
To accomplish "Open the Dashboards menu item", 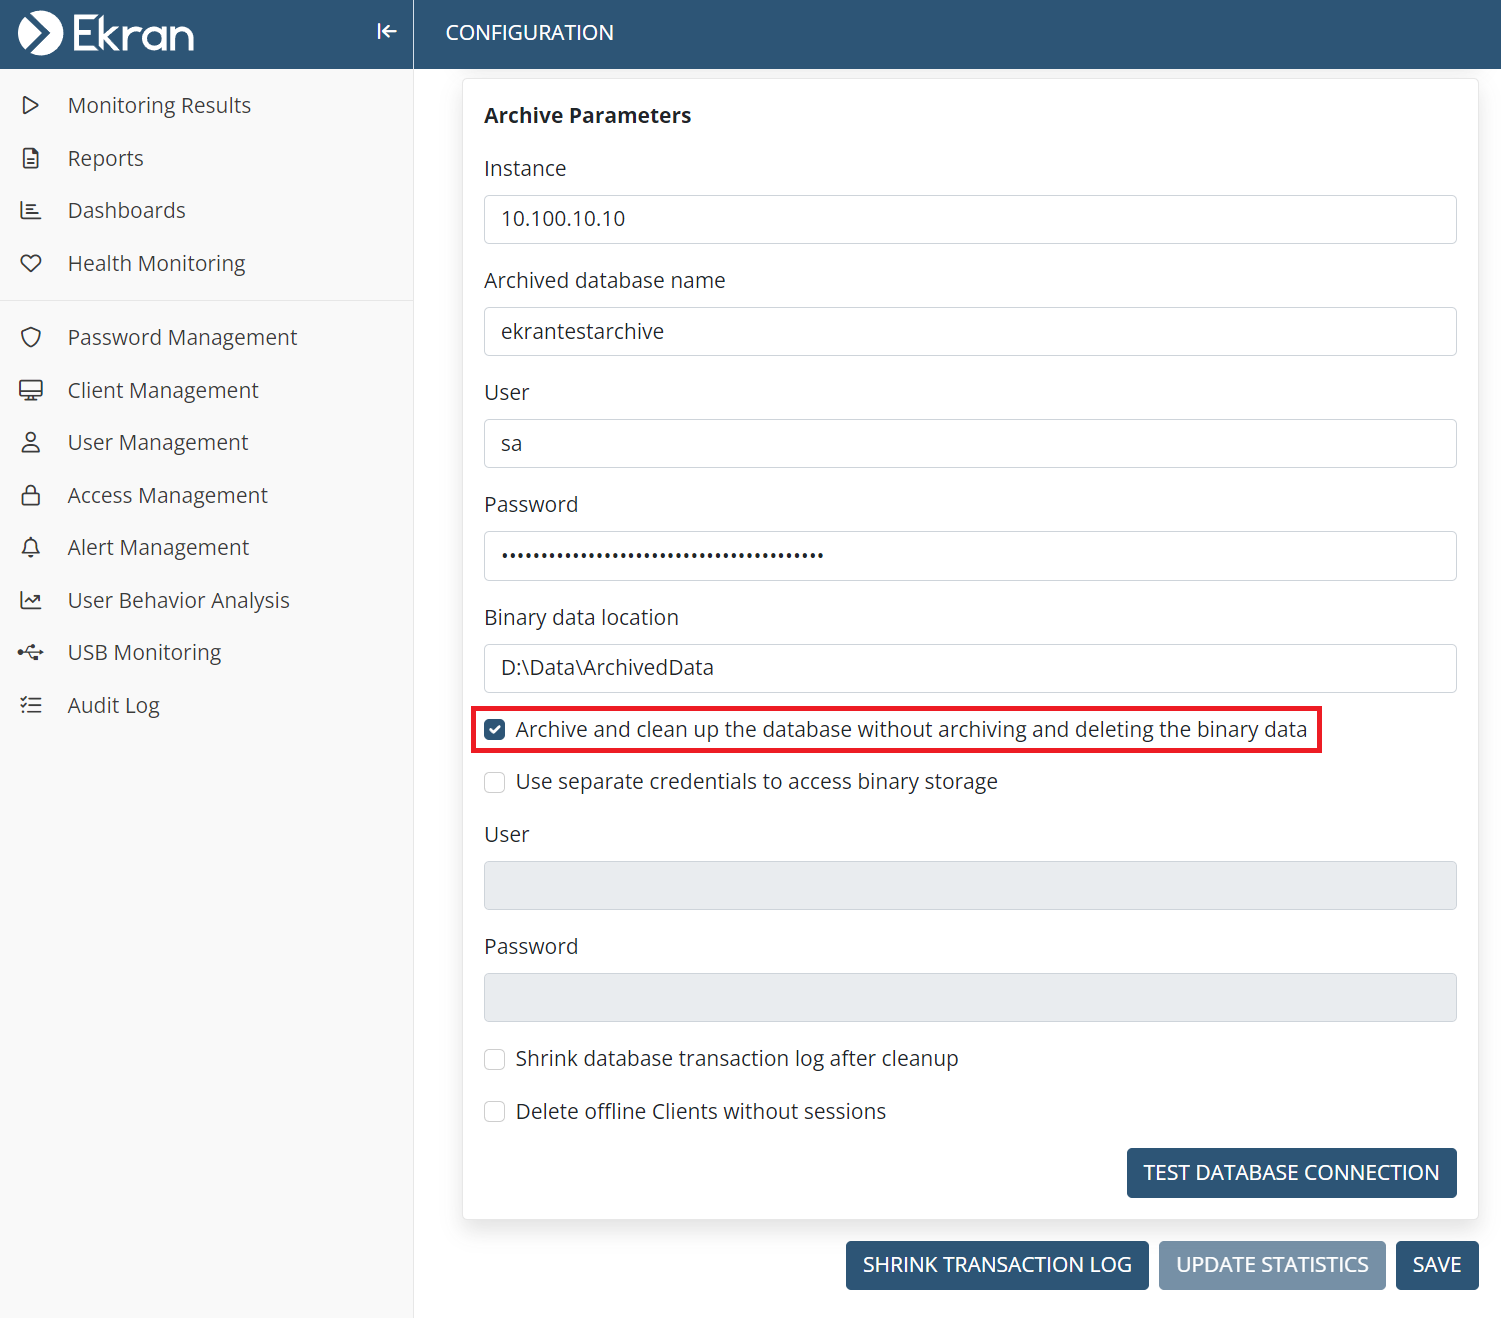I will click(x=126, y=210).
